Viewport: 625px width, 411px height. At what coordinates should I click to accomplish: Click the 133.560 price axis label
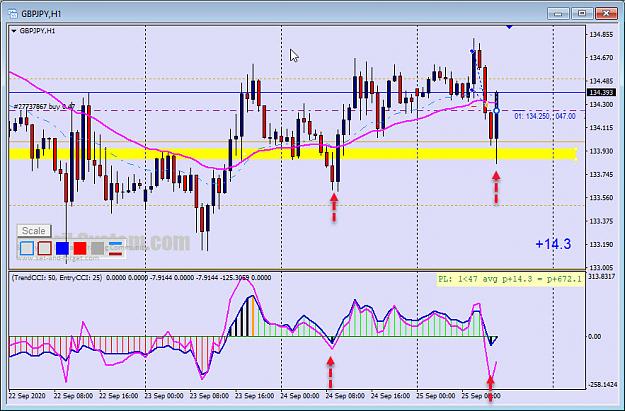pyautogui.click(x=601, y=198)
